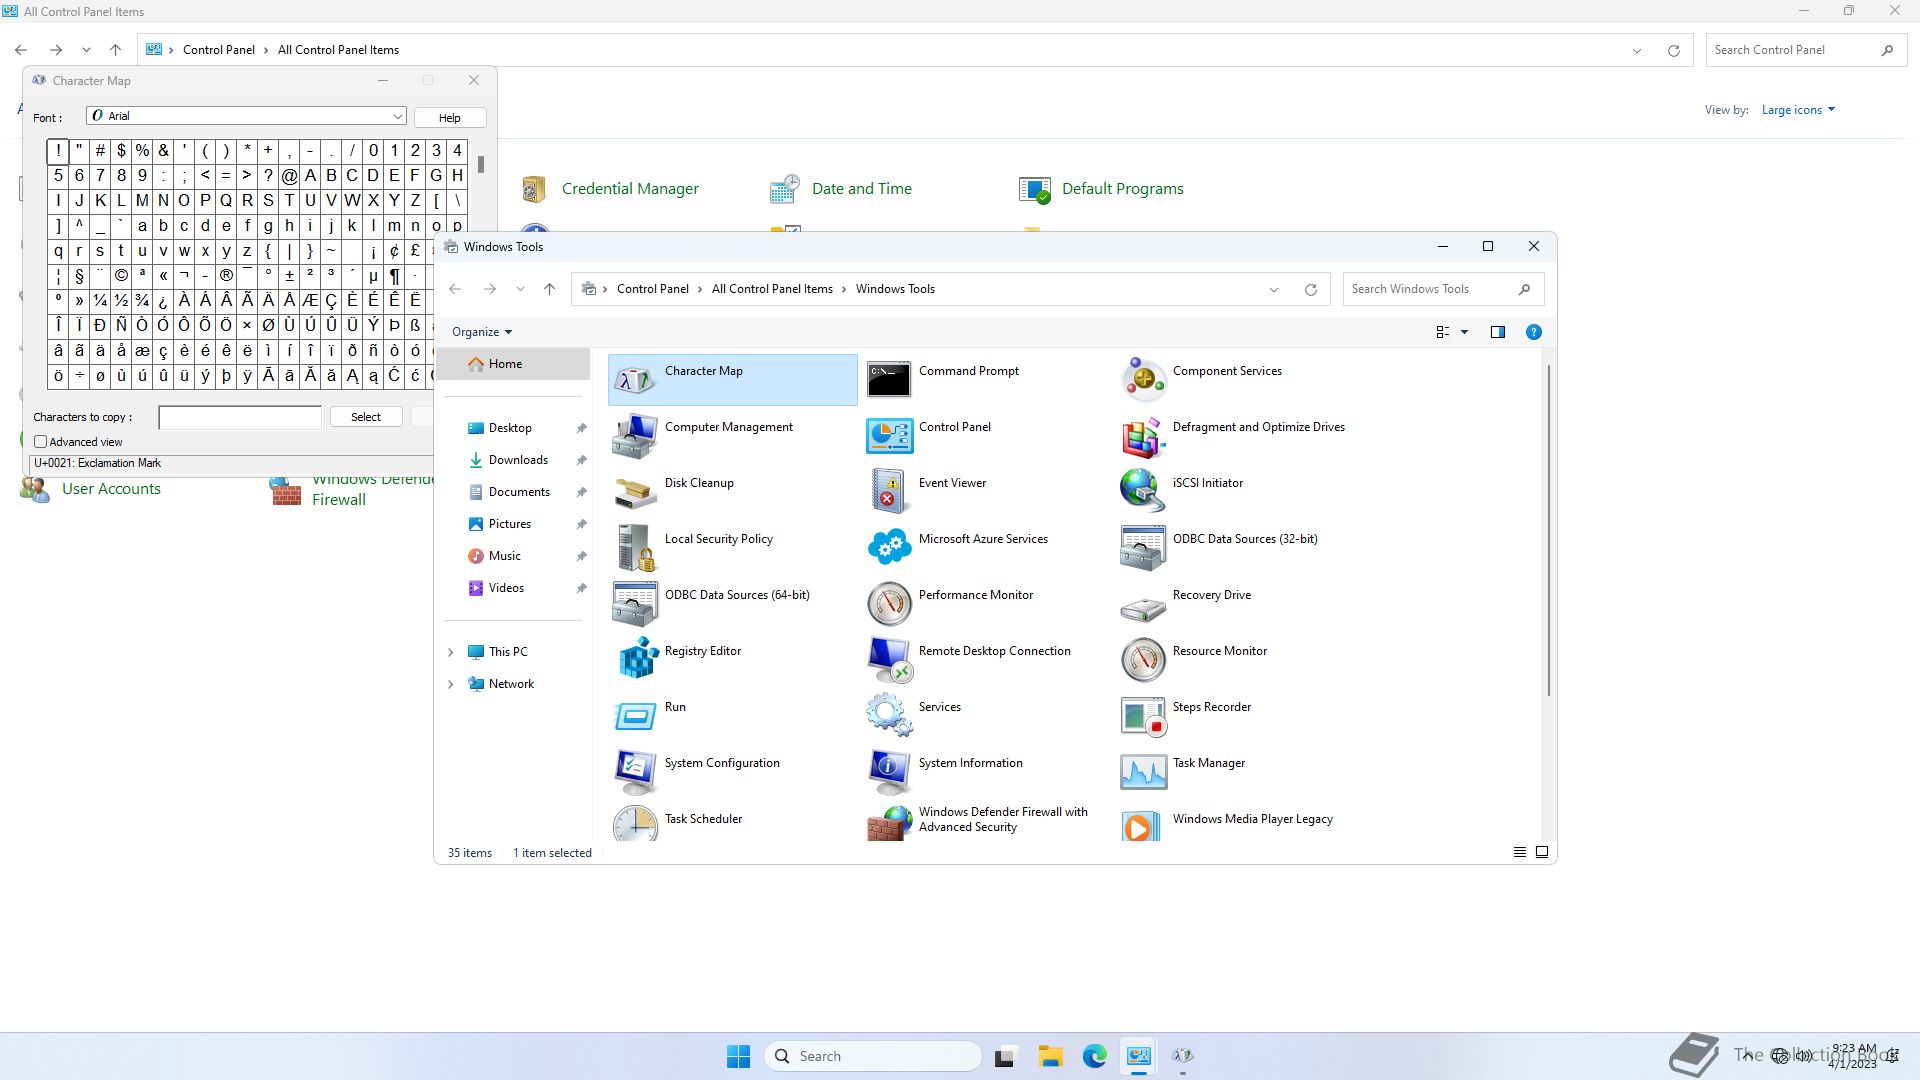Expand Windows Tools address bar history dropdown
Viewport: 1920px width, 1080px height.
click(x=1274, y=290)
